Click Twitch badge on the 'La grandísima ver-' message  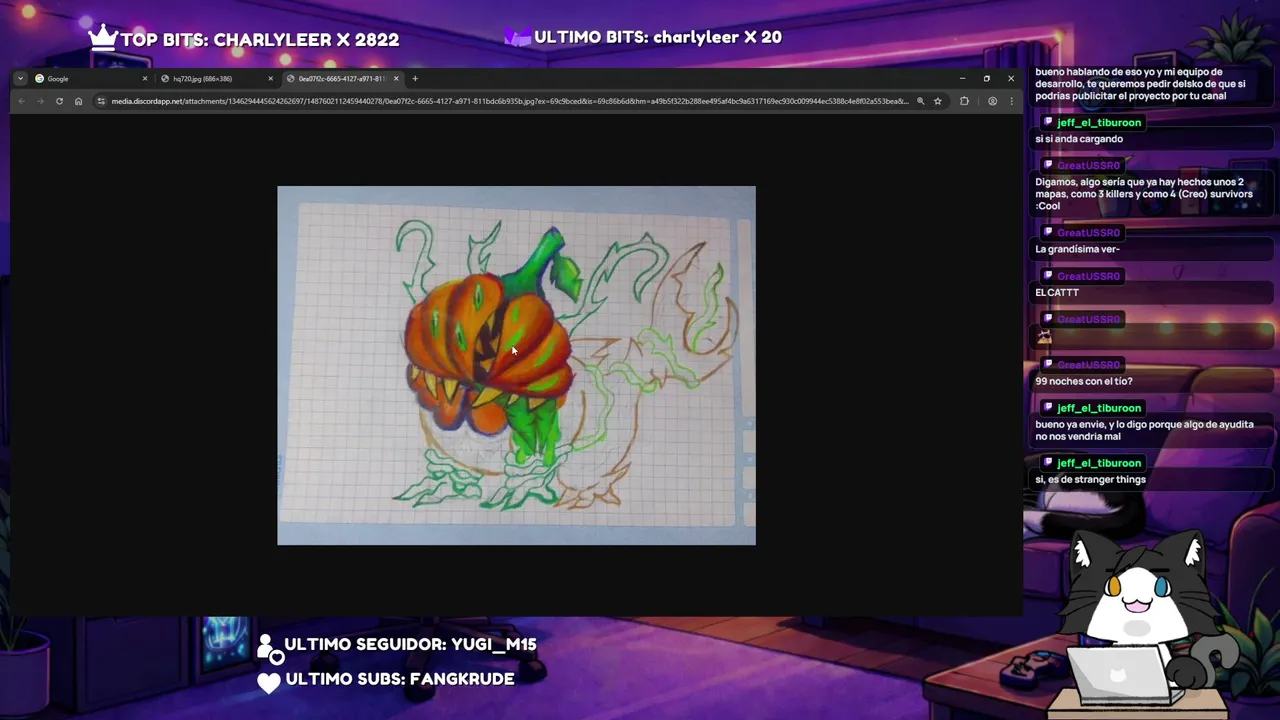[1048, 232]
